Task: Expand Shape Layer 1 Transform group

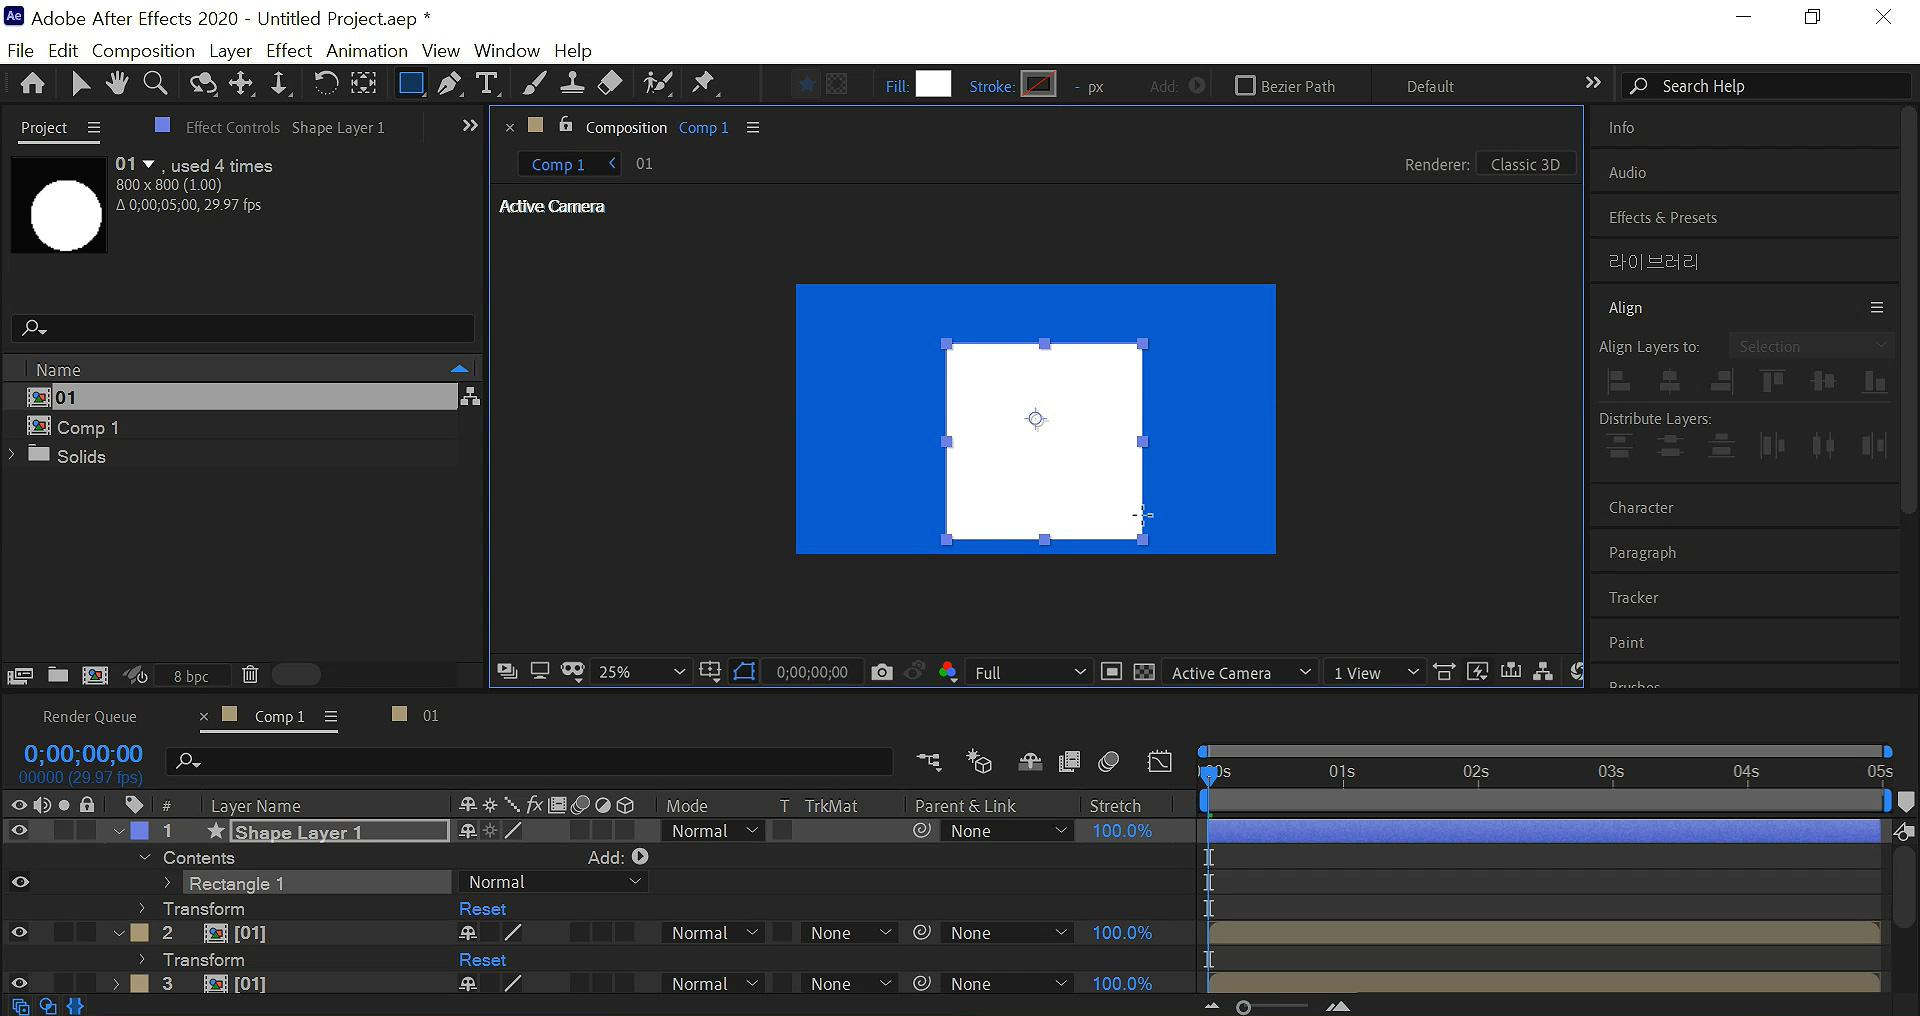Action: pos(142,909)
